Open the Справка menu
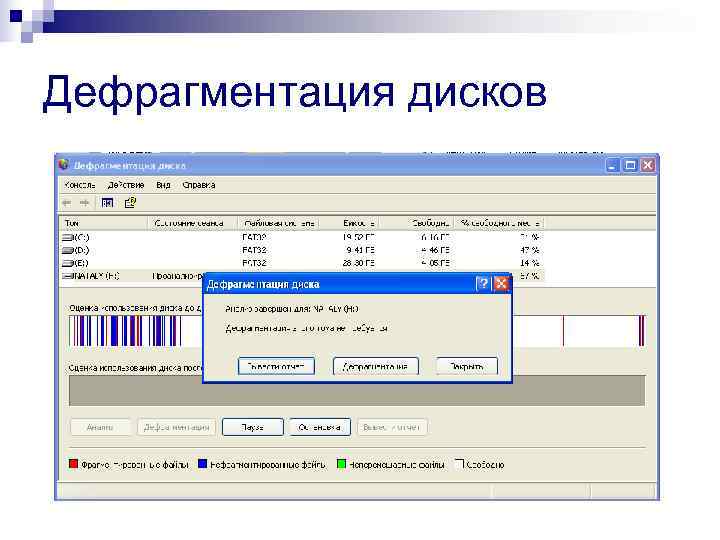 point(199,185)
